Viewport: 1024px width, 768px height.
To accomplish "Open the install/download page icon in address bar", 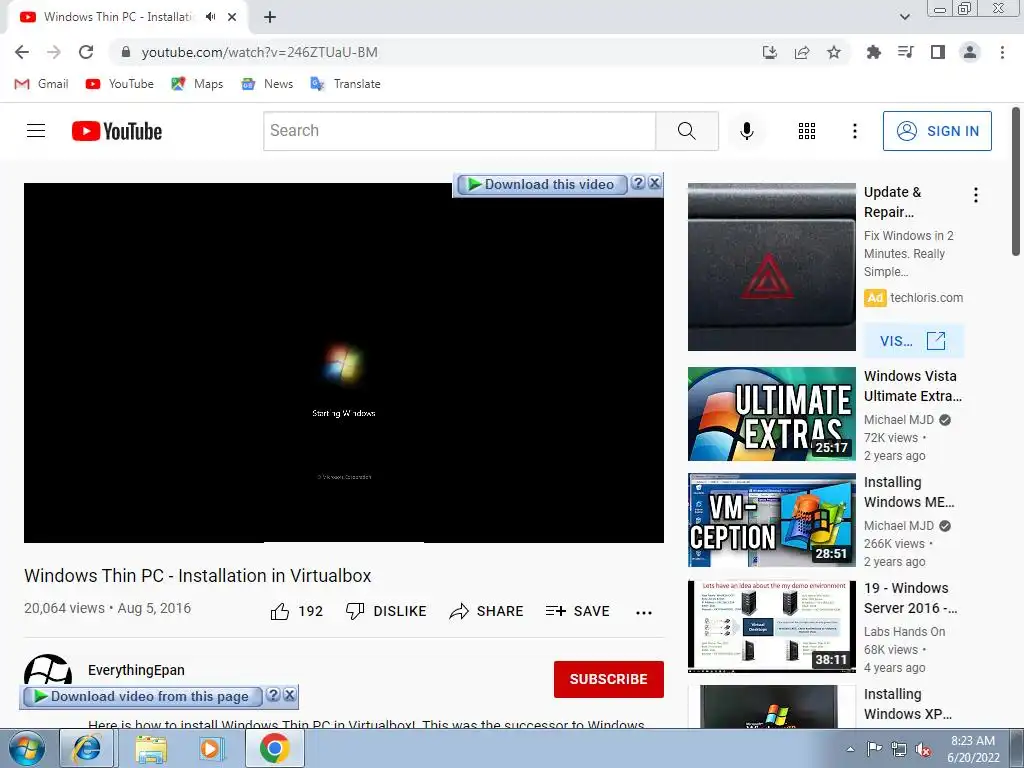I will [x=770, y=52].
